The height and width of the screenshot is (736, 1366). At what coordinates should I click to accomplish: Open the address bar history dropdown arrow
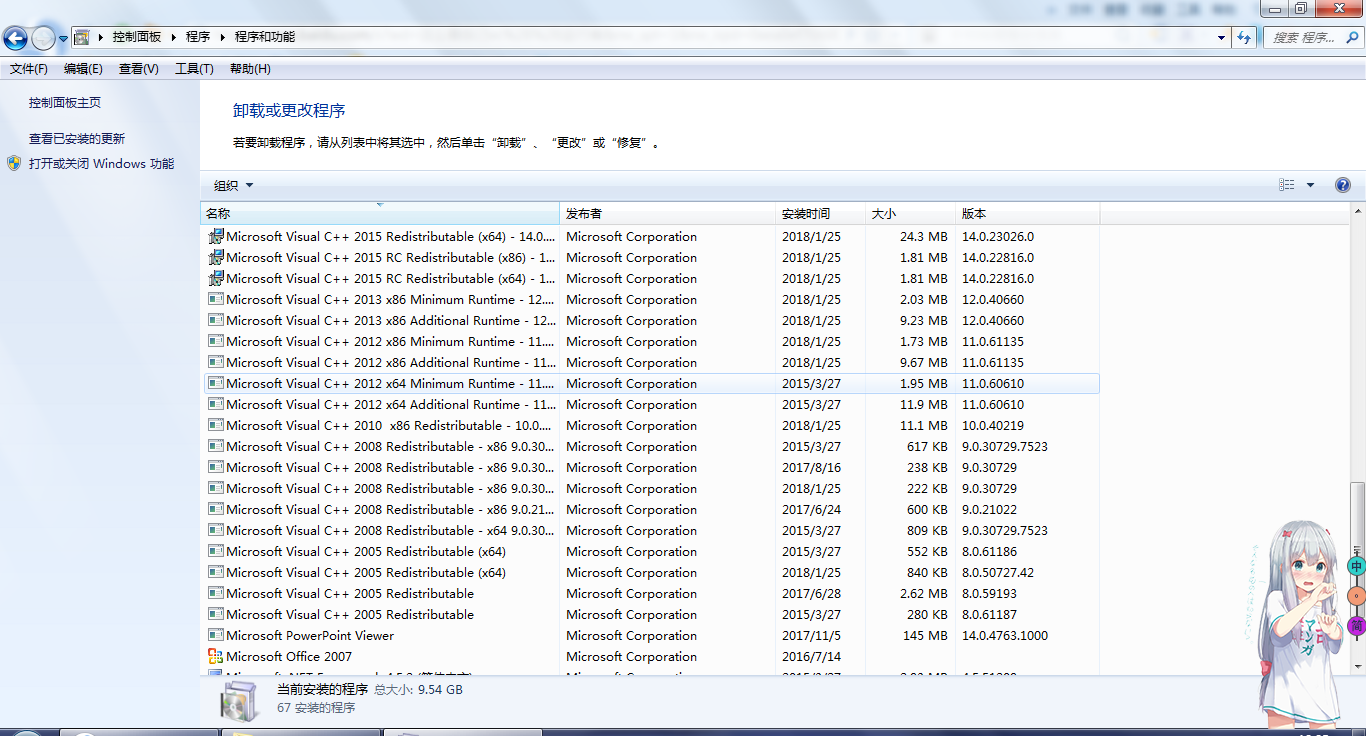click(1222, 37)
